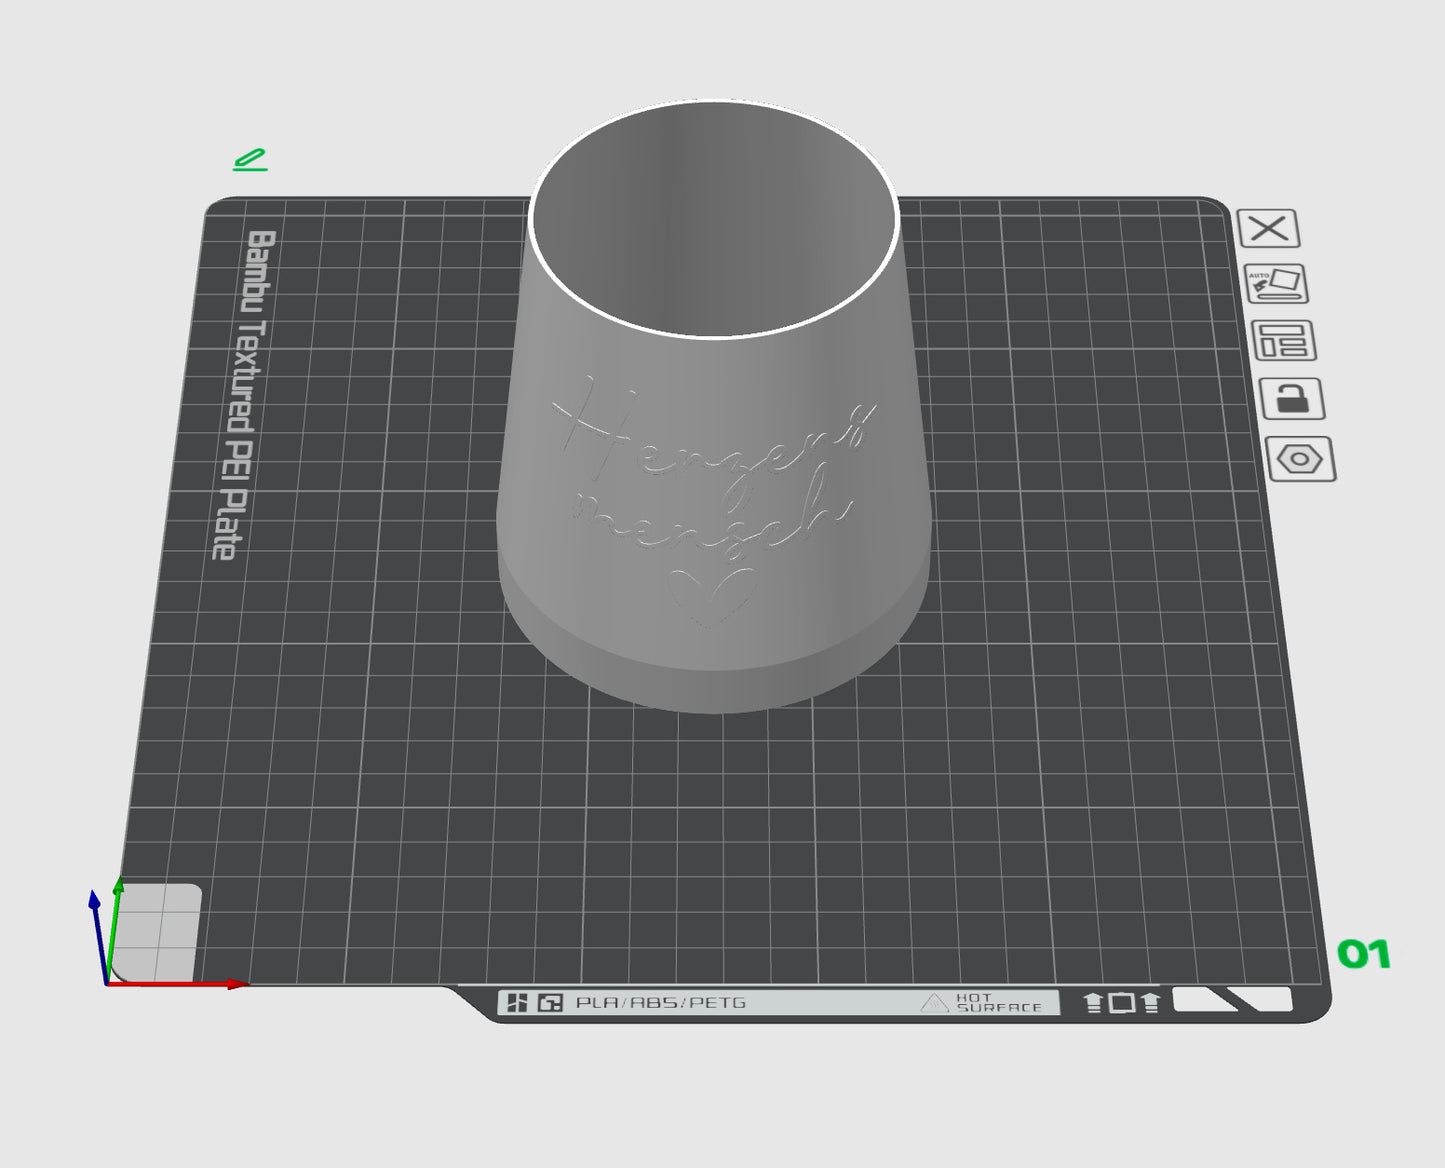Screen dimensions: 1445x1168
Task: Remove all objects with the X plate icon
Action: coord(1268,229)
